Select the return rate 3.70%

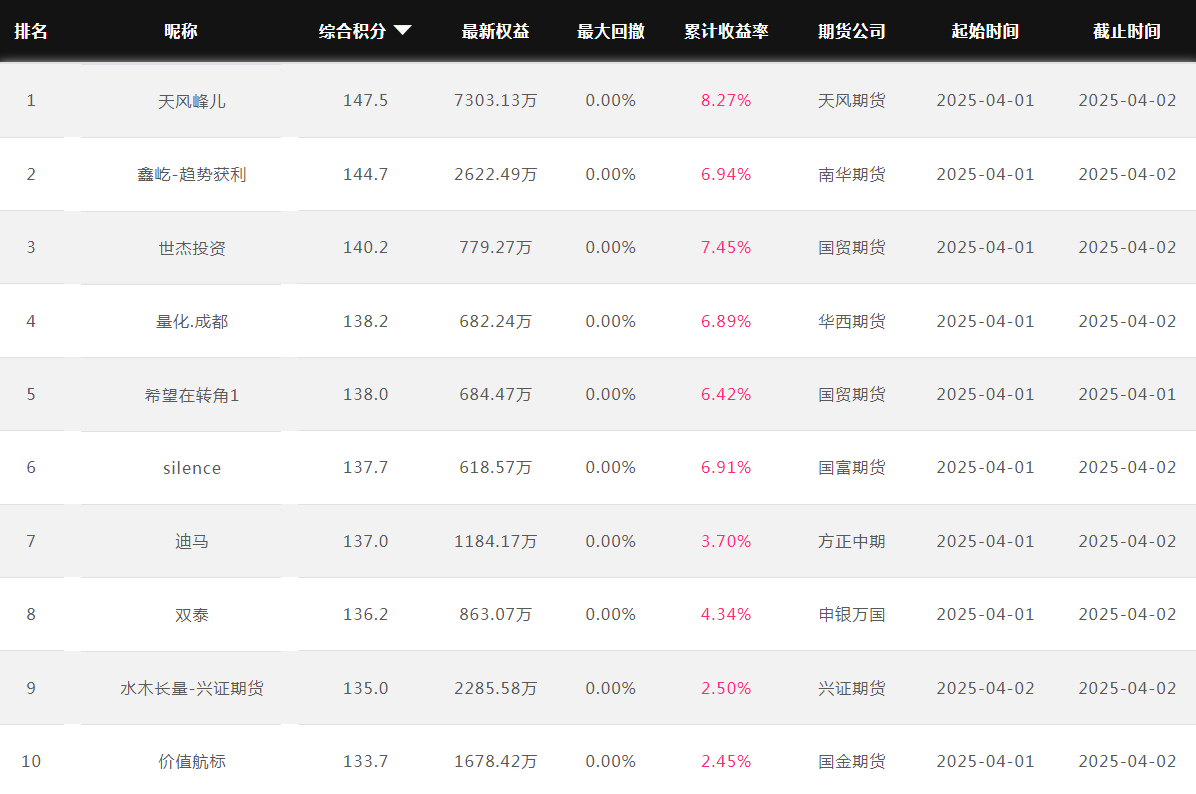726,542
